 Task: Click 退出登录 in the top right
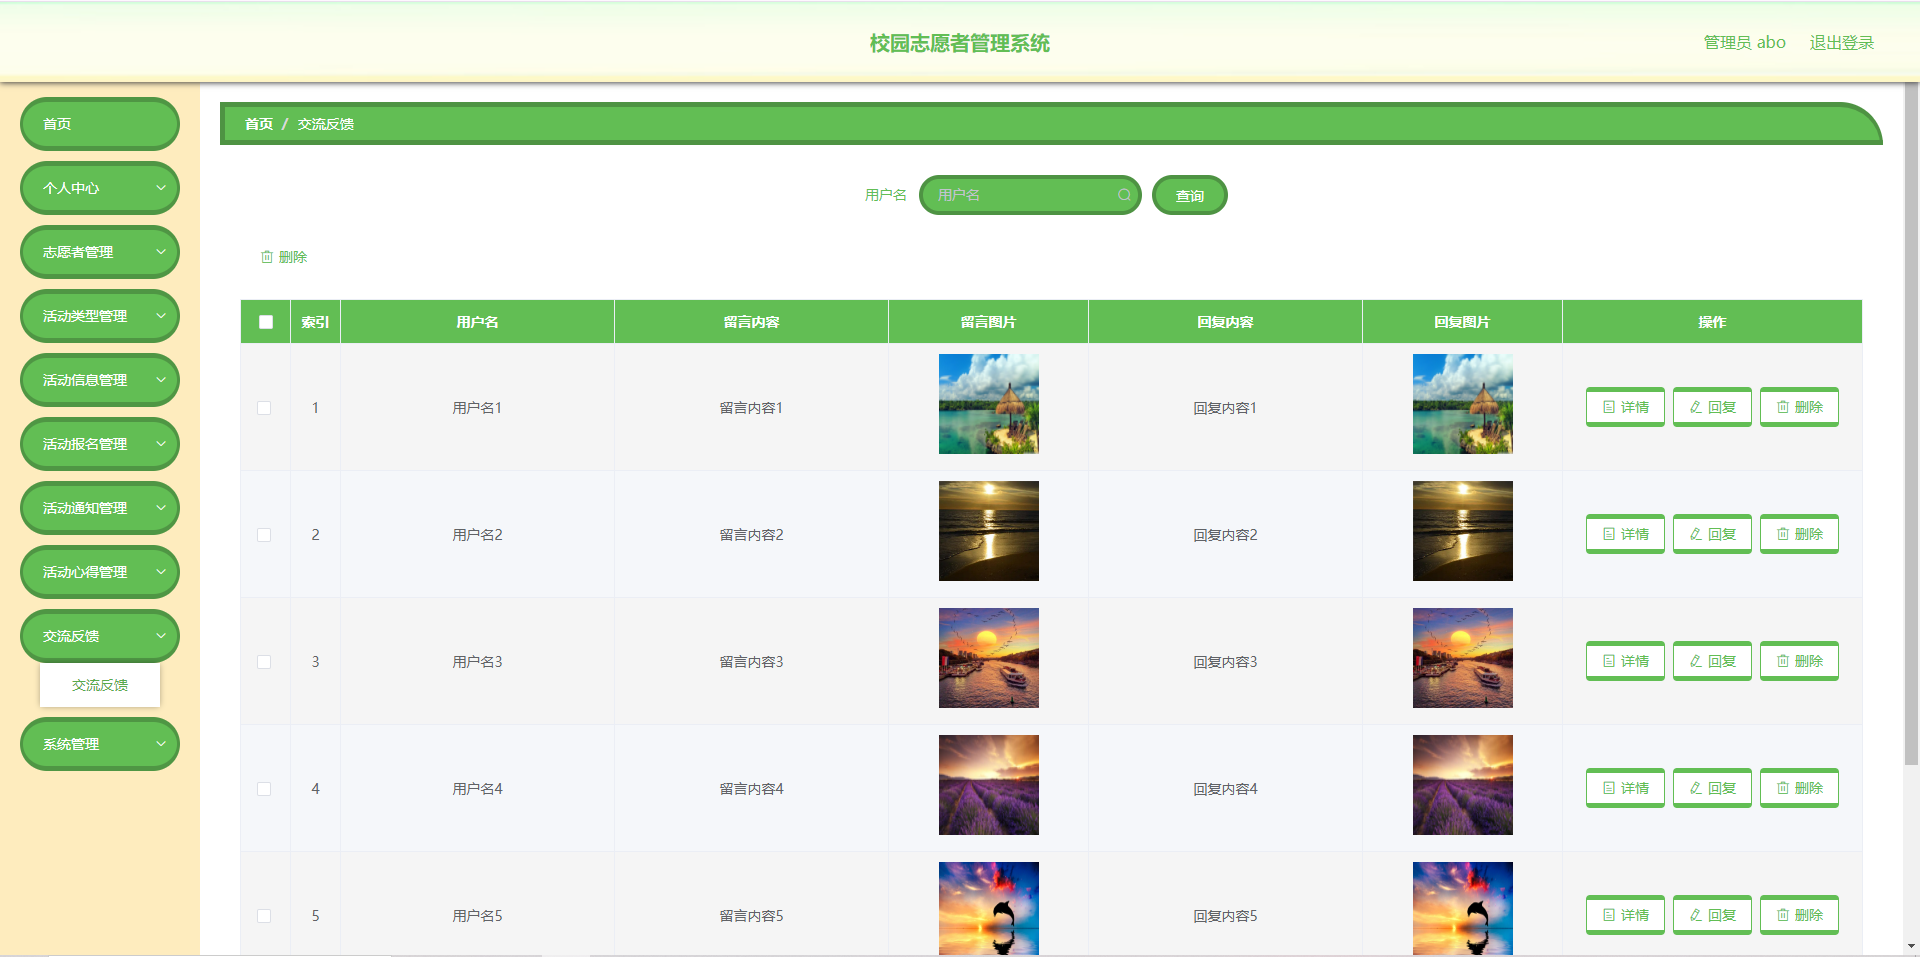click(x=1841, y=42)
